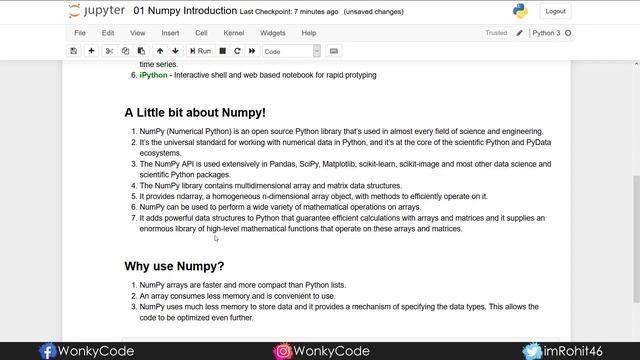Click line 'The NumPy library contains multidimensional array'
This screenshot has height=360, width=640.
click(x=271, y=186)
